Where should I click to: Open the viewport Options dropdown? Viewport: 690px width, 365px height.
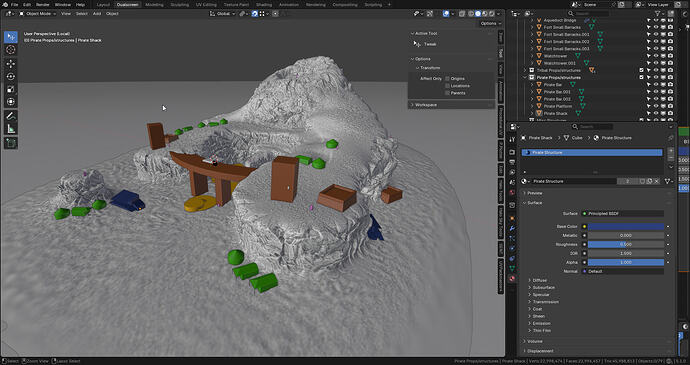click(x=491, y=23)
